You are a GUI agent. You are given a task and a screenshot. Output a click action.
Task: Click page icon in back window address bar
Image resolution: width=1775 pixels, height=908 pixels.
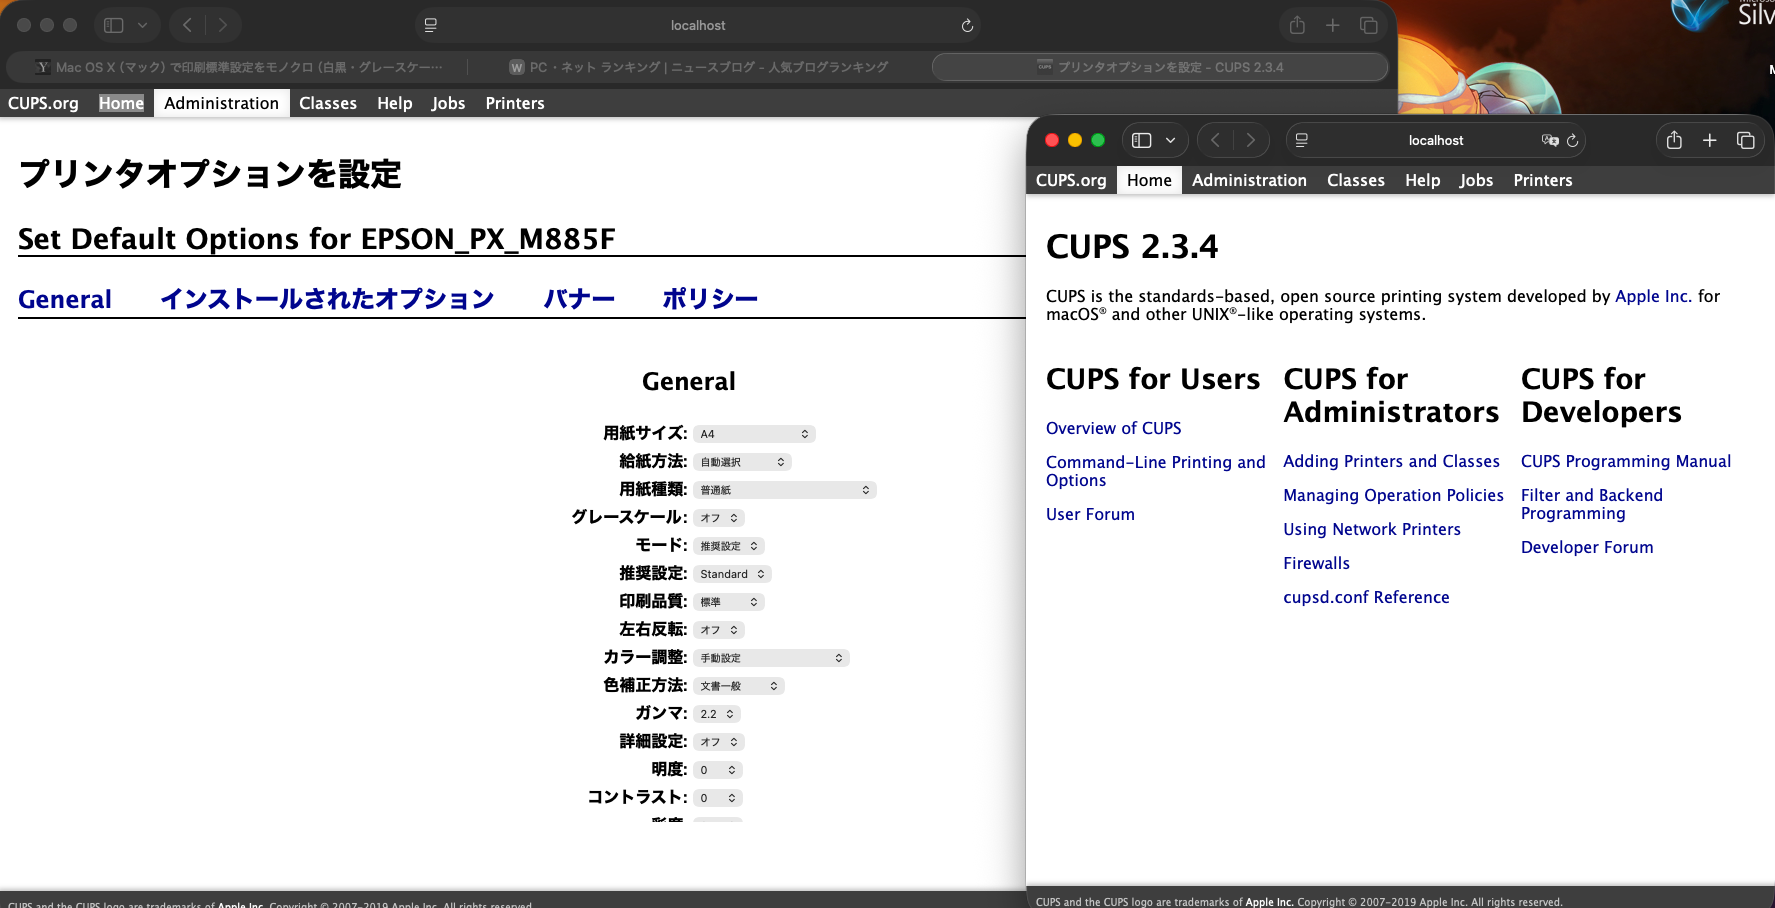[x=431, y=25]
